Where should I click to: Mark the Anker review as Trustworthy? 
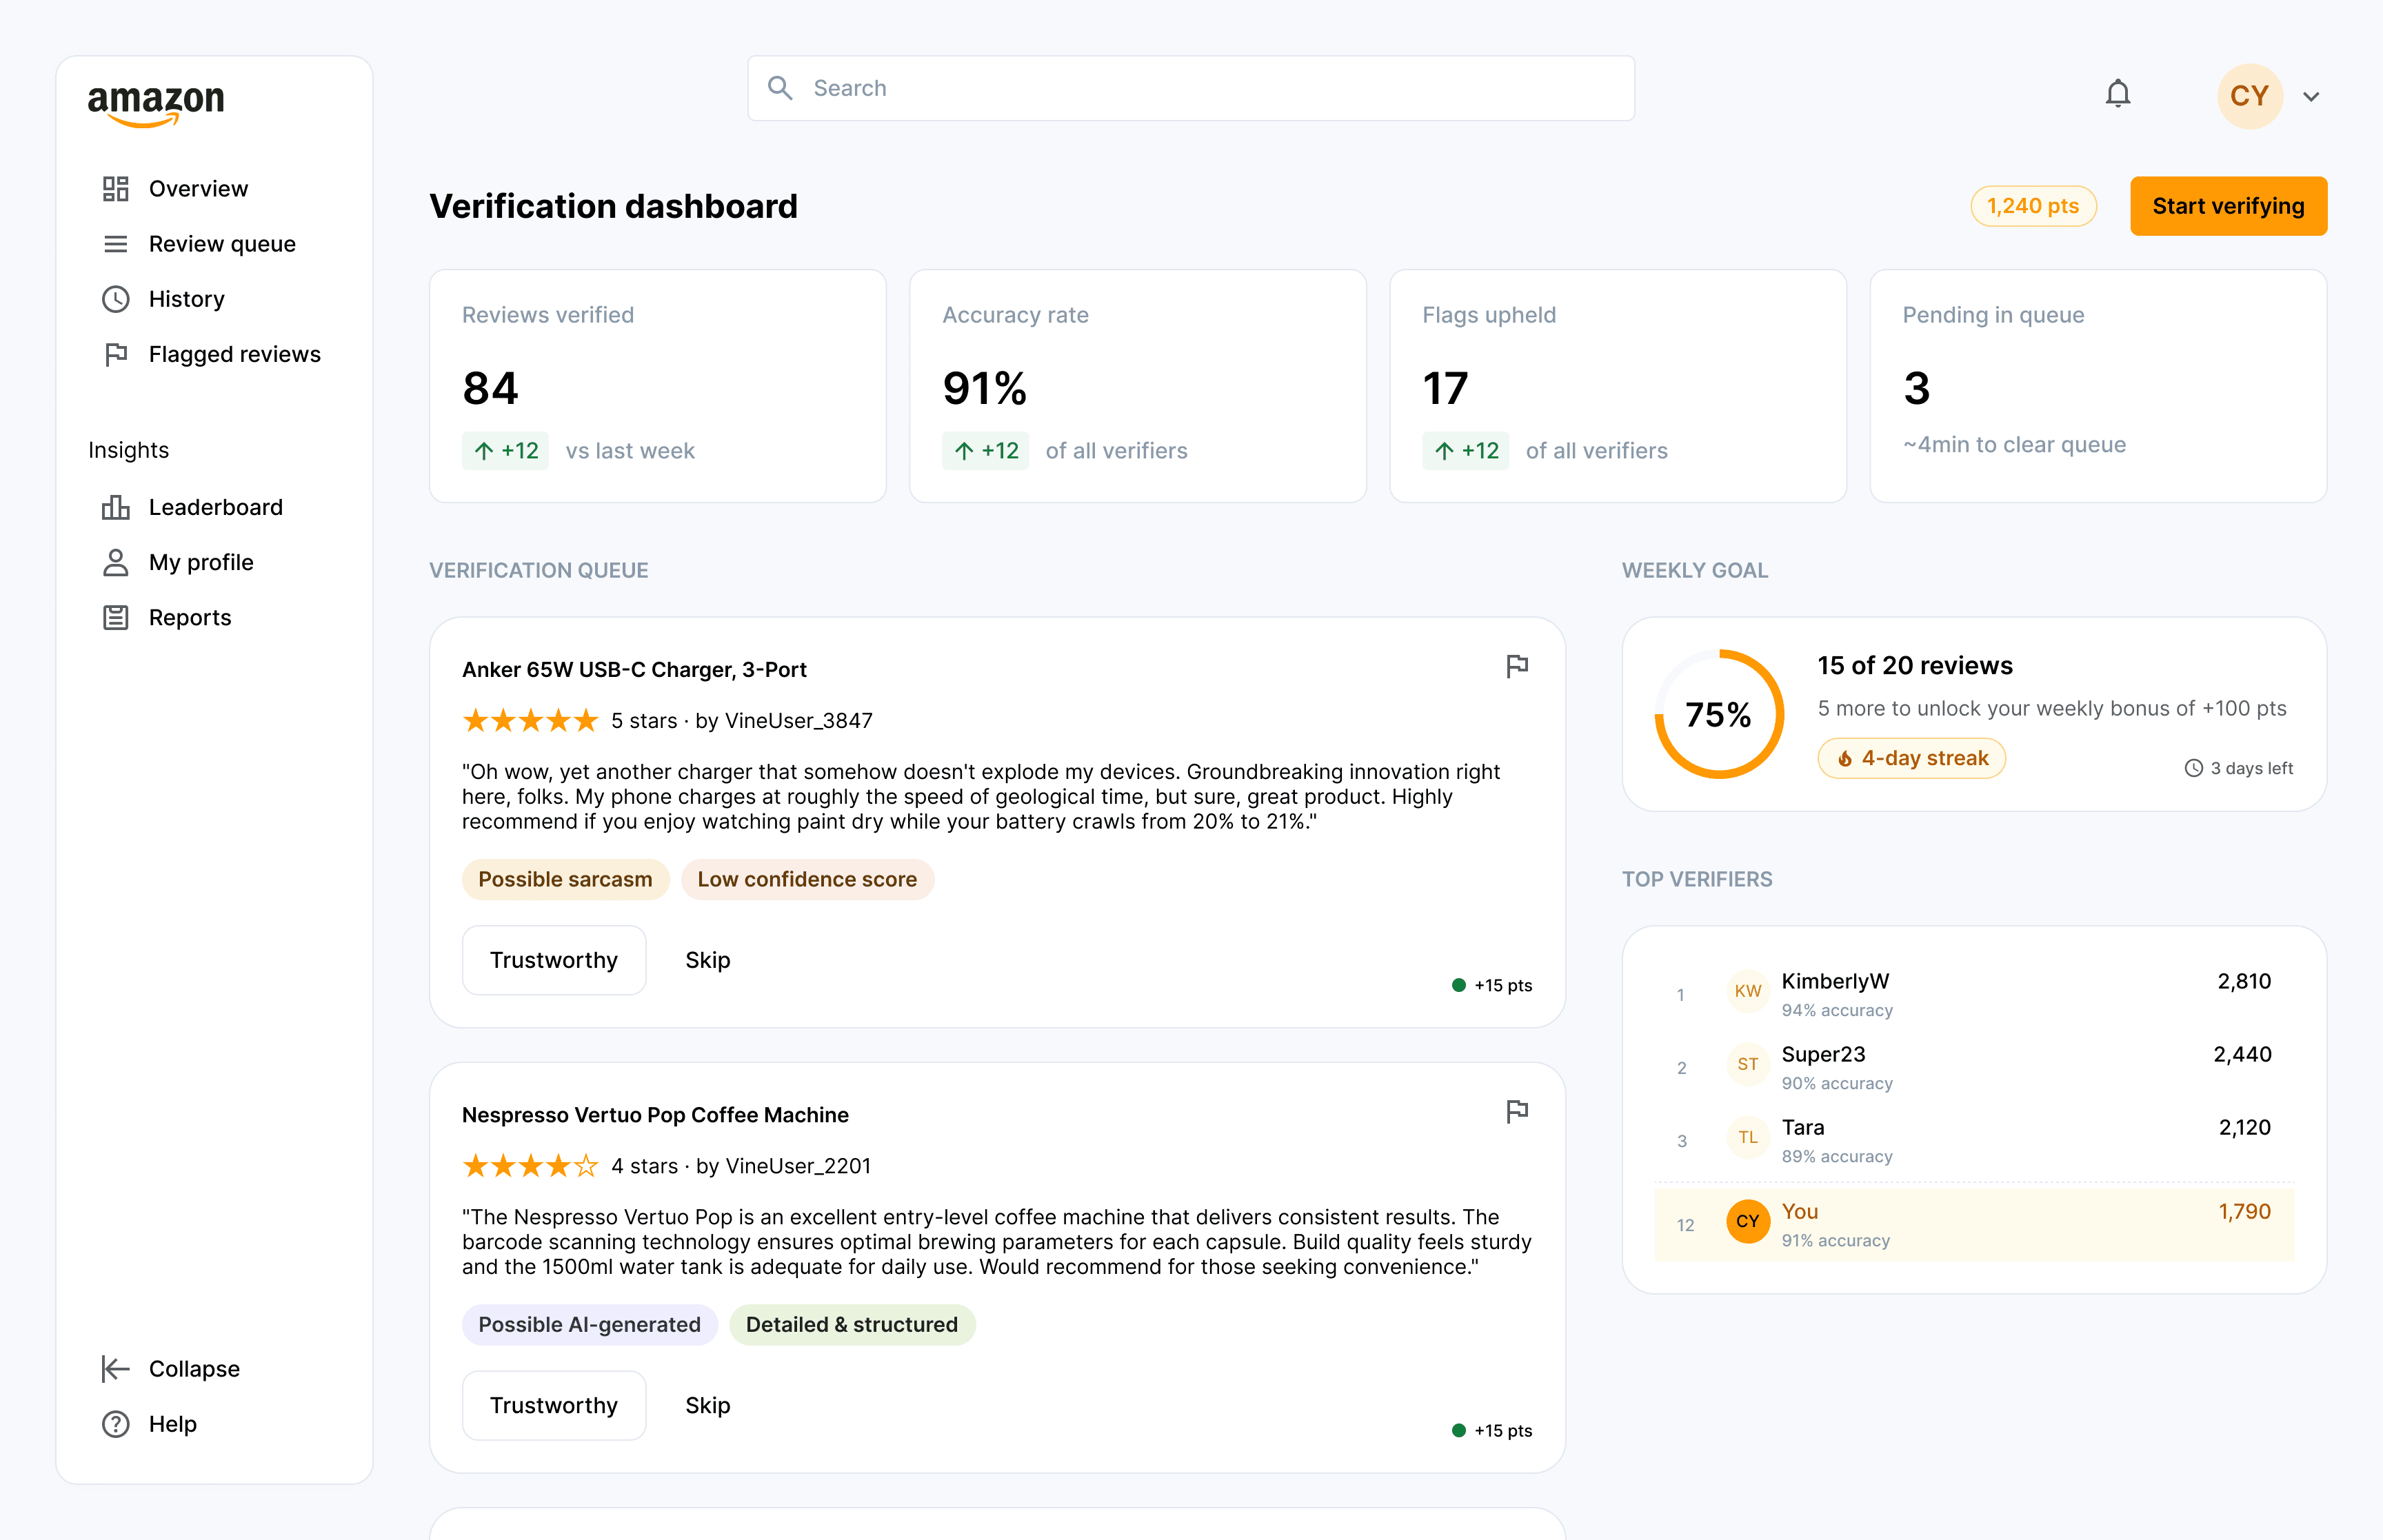(x=553, y=960)
